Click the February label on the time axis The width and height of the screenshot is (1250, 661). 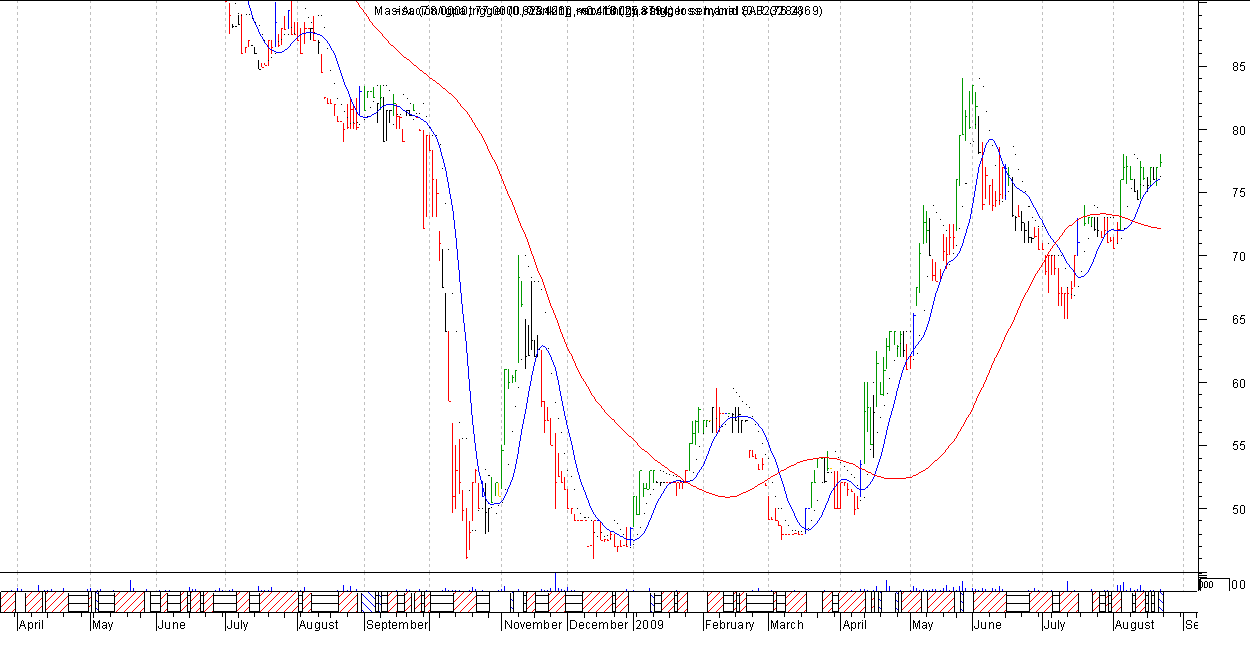729,625
